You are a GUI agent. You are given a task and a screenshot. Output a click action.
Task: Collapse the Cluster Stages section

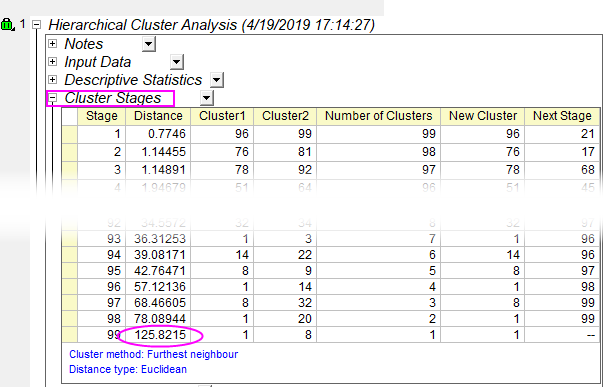tap(53, 98)
